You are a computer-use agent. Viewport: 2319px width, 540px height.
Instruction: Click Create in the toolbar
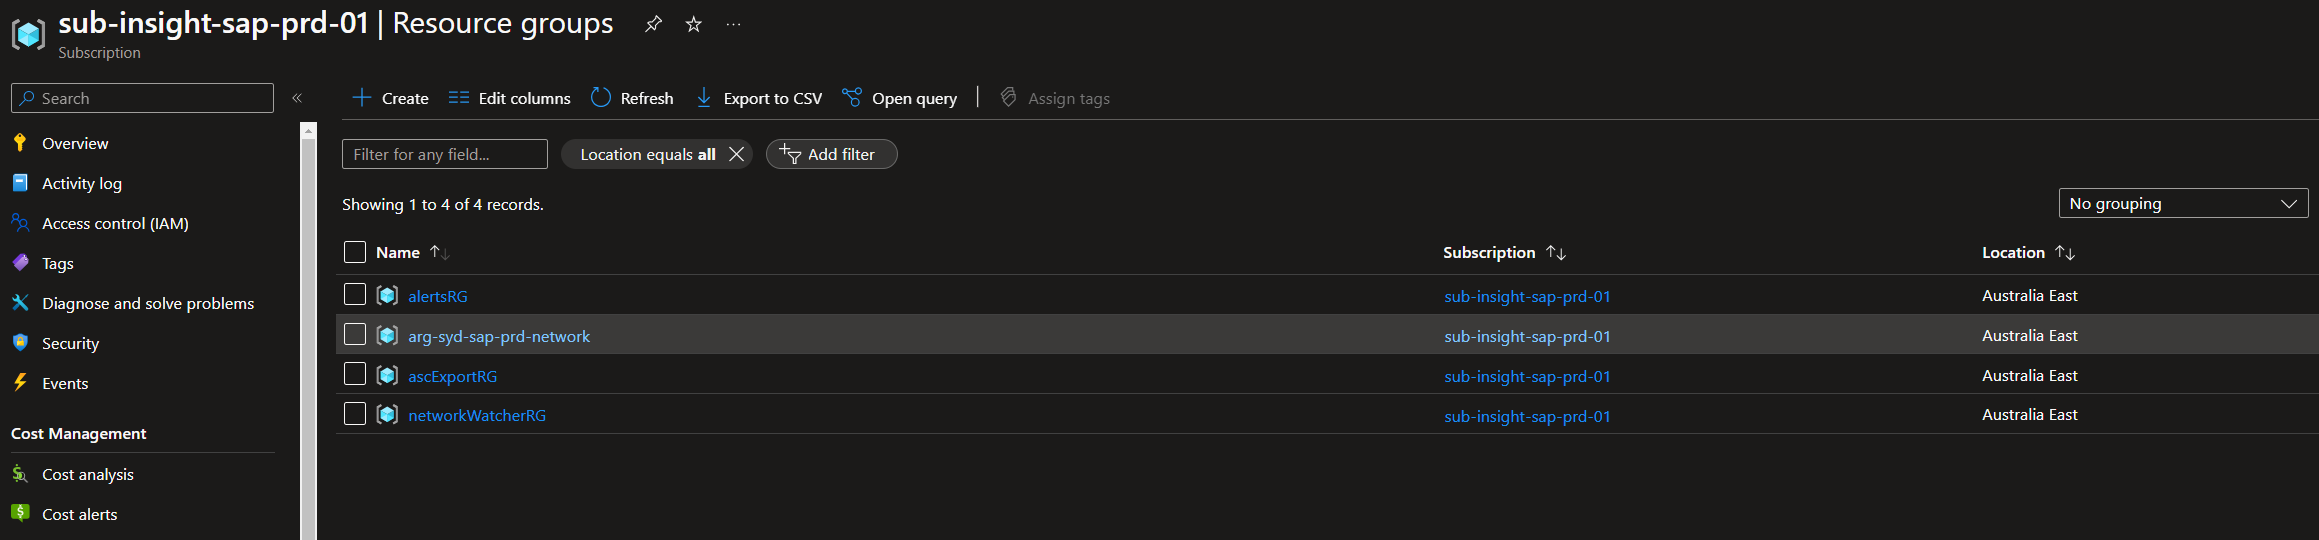[391, 98]
